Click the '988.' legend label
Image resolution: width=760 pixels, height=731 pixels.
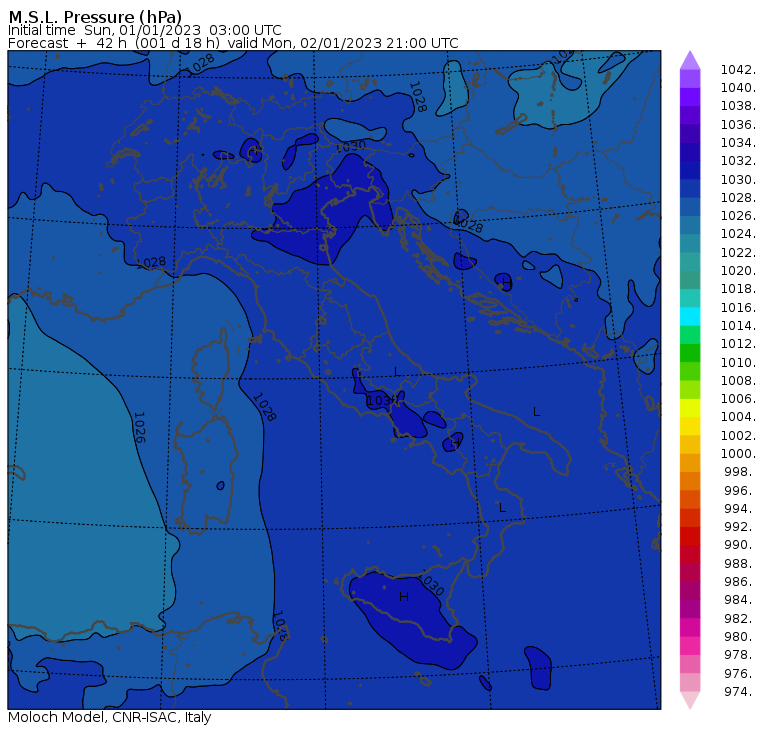740,563
